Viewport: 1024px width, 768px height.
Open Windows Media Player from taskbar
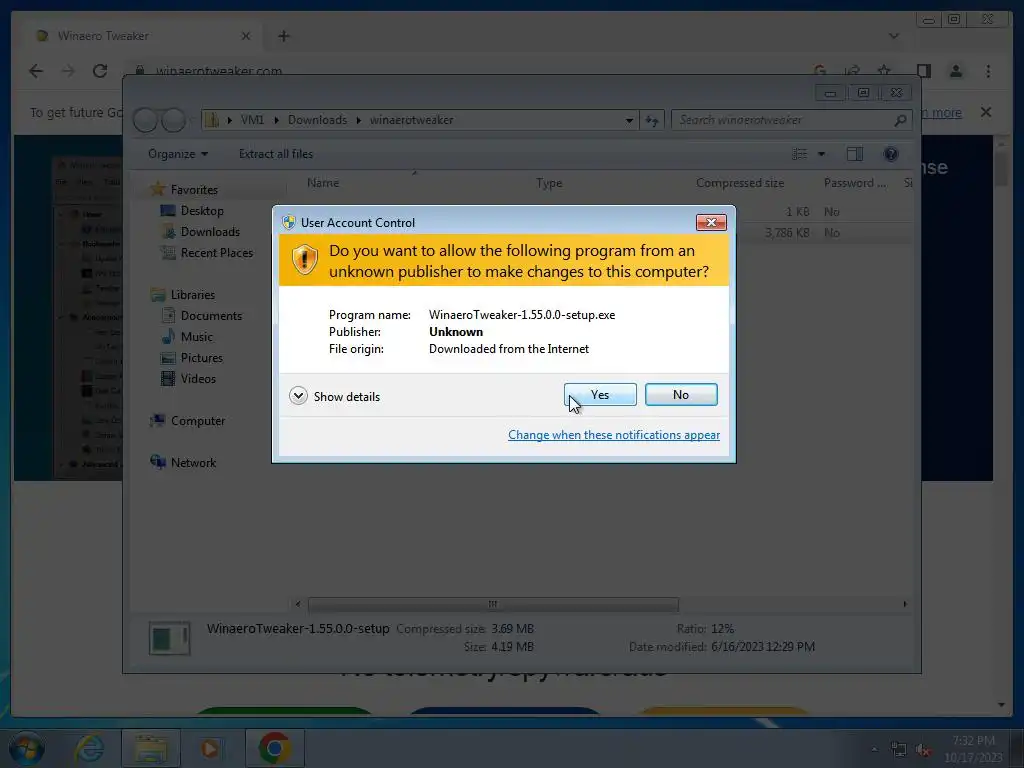[210, 748]
